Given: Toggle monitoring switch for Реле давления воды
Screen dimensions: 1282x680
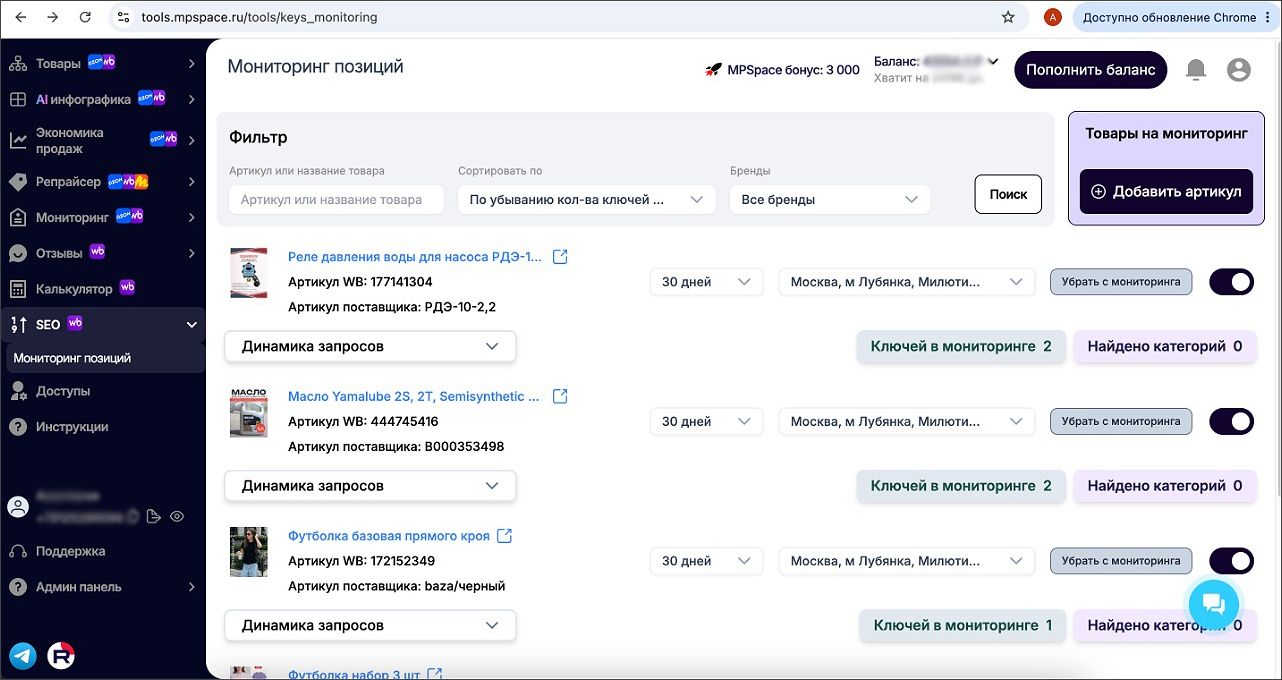Looking at the screenshot, I should click(1231, 282).
